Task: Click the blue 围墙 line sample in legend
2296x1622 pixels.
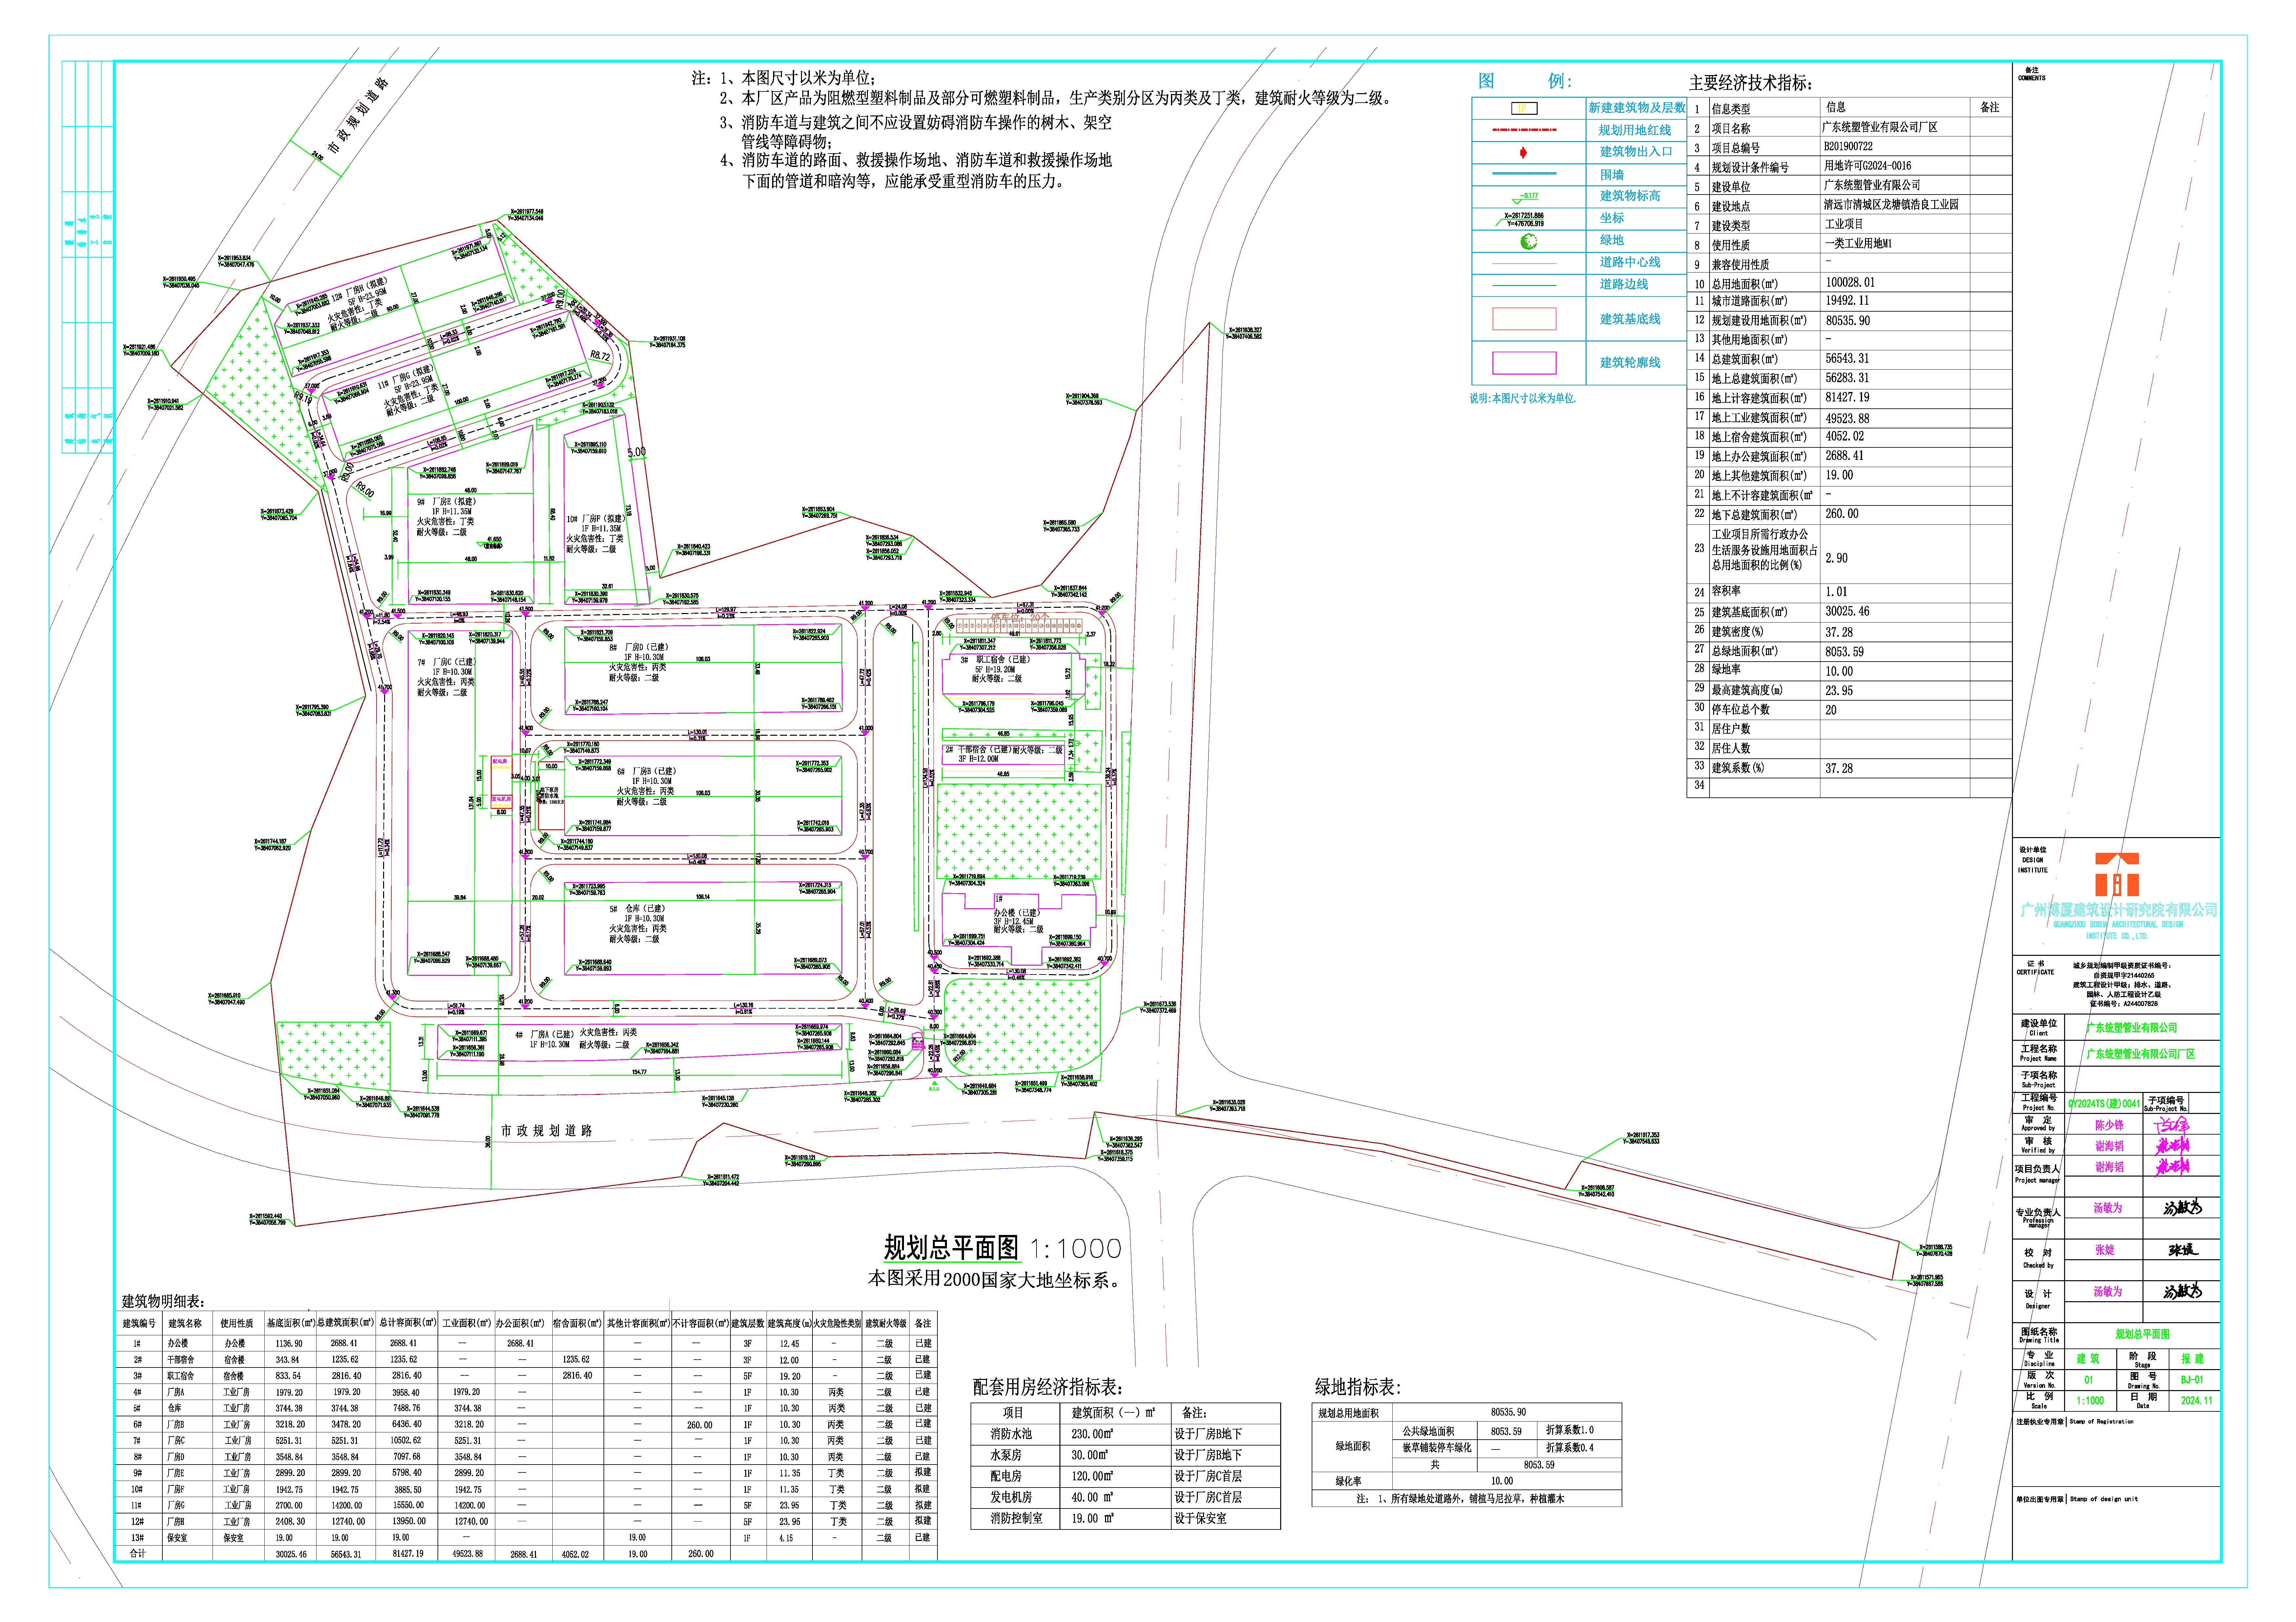Action: 1524,174
